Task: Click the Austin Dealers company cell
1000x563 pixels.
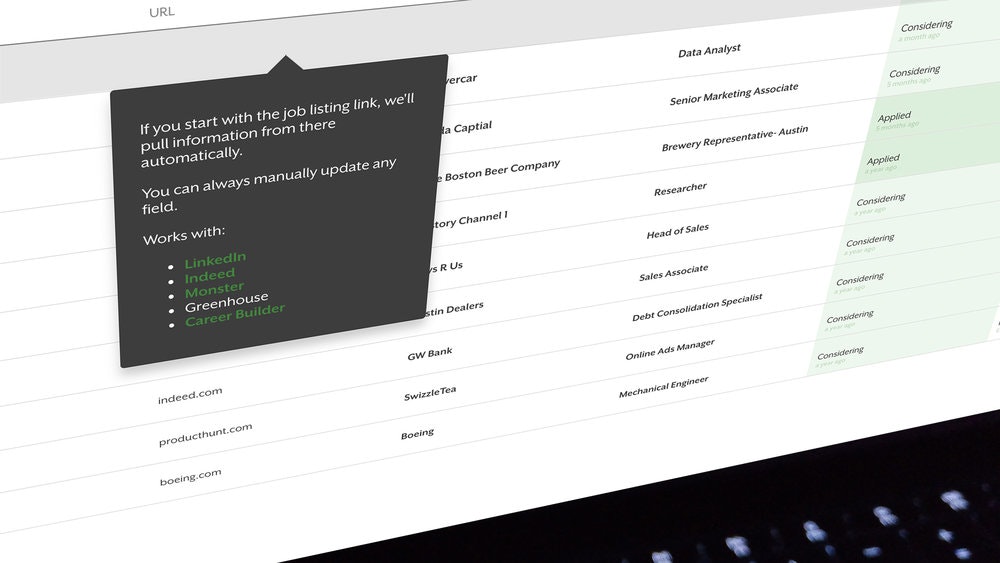Action: point(453,309)
